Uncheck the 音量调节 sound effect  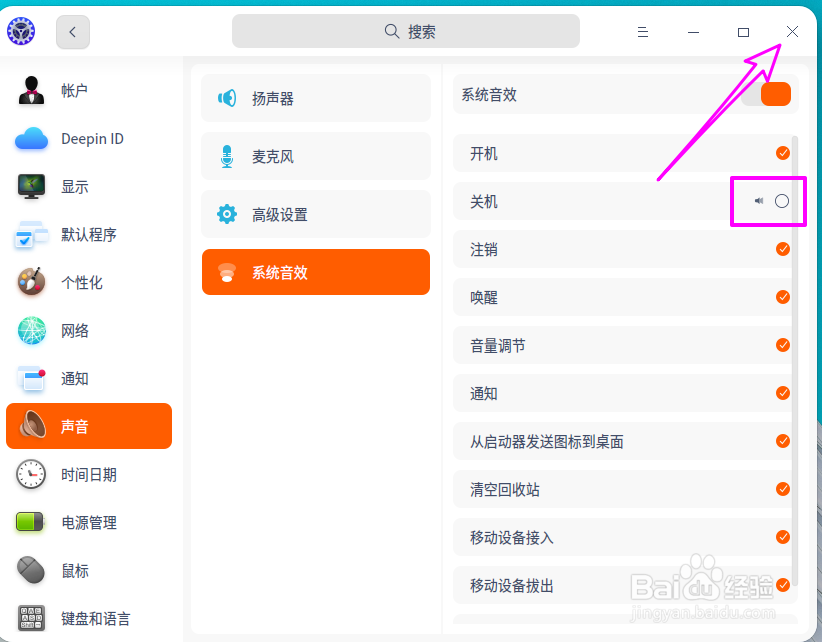[x=783, y=345]
